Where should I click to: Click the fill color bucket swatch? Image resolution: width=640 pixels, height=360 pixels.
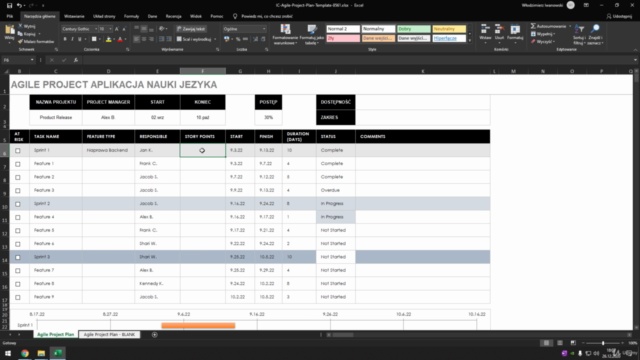[108, 39]
